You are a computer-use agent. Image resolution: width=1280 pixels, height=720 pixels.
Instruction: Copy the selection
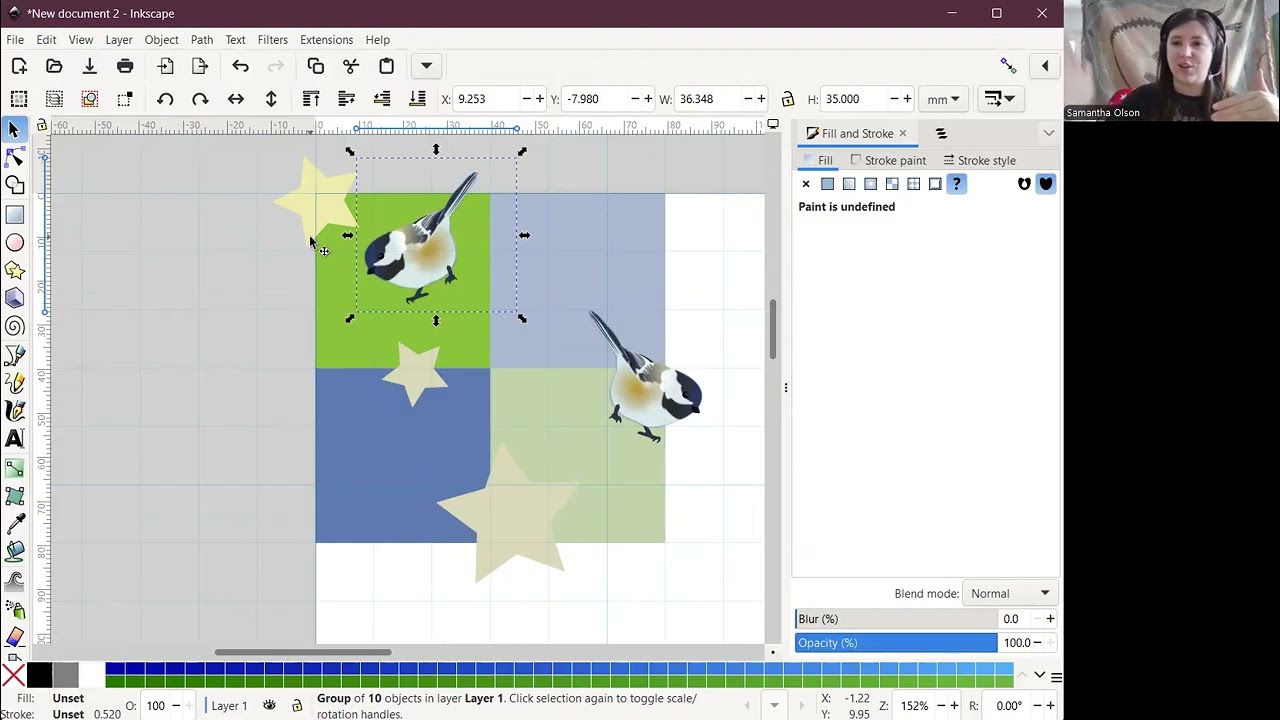point(316,66)
